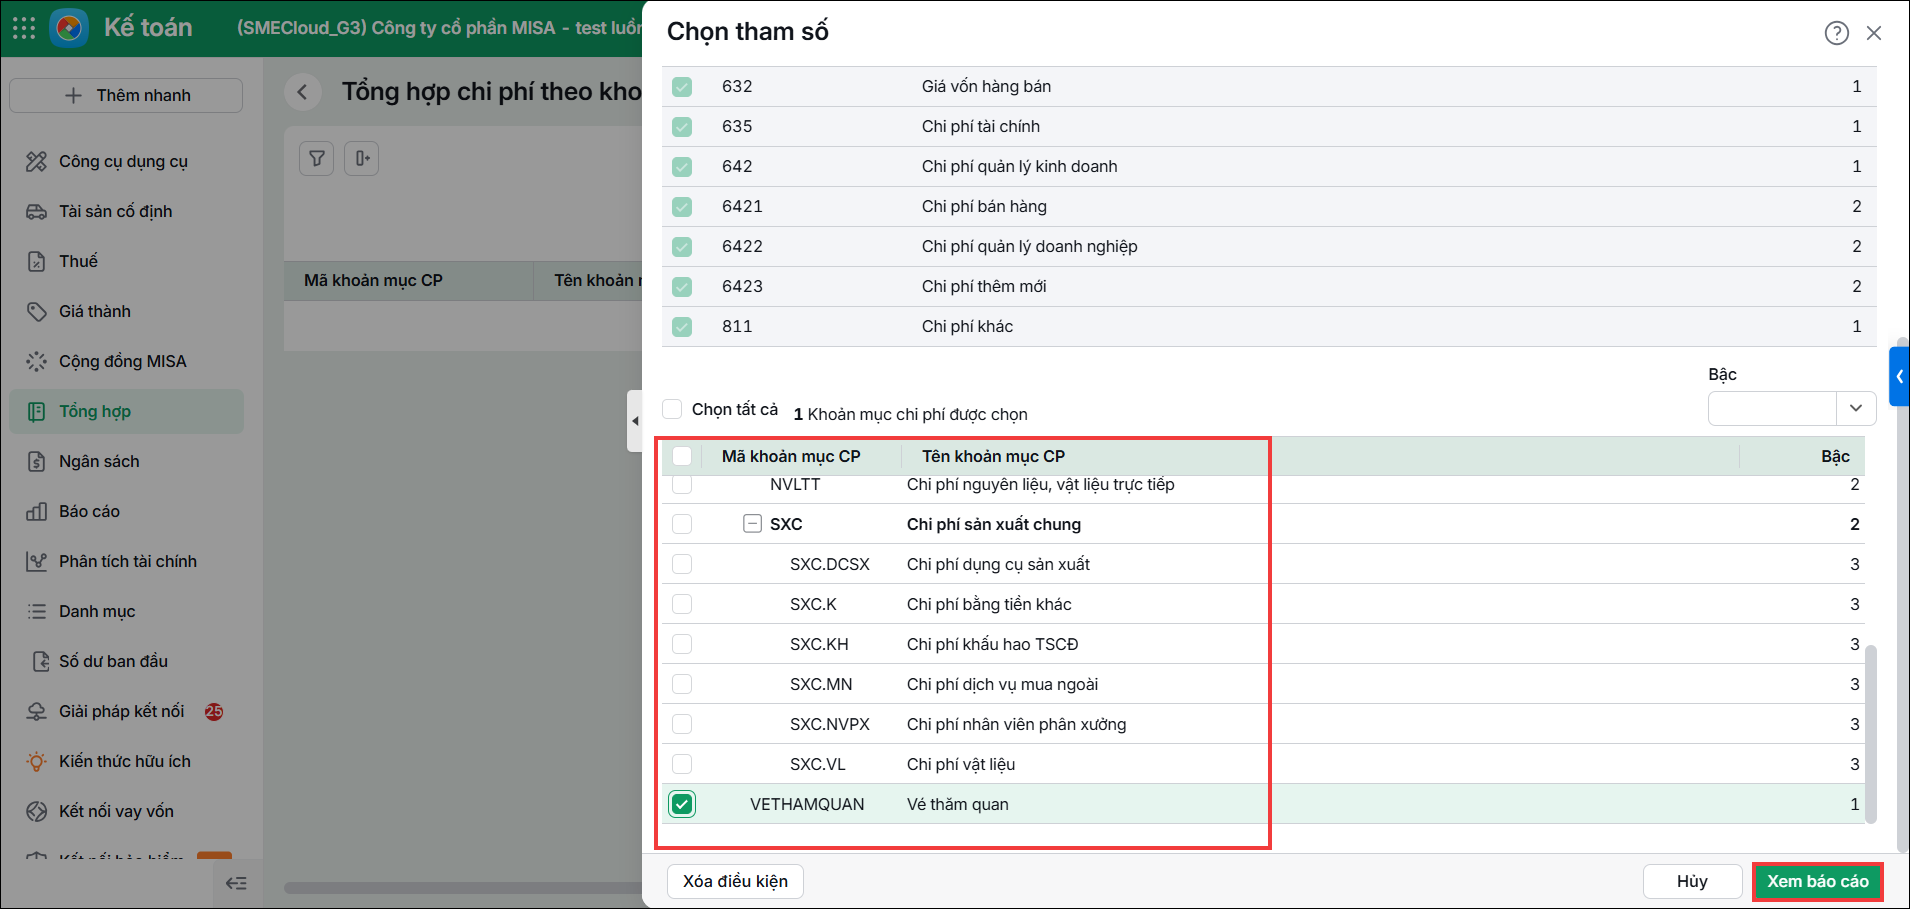Viewport: 1910px width, 909px height.
Task: Collapse the SXC tree node
Action: (x=752, y=524)
